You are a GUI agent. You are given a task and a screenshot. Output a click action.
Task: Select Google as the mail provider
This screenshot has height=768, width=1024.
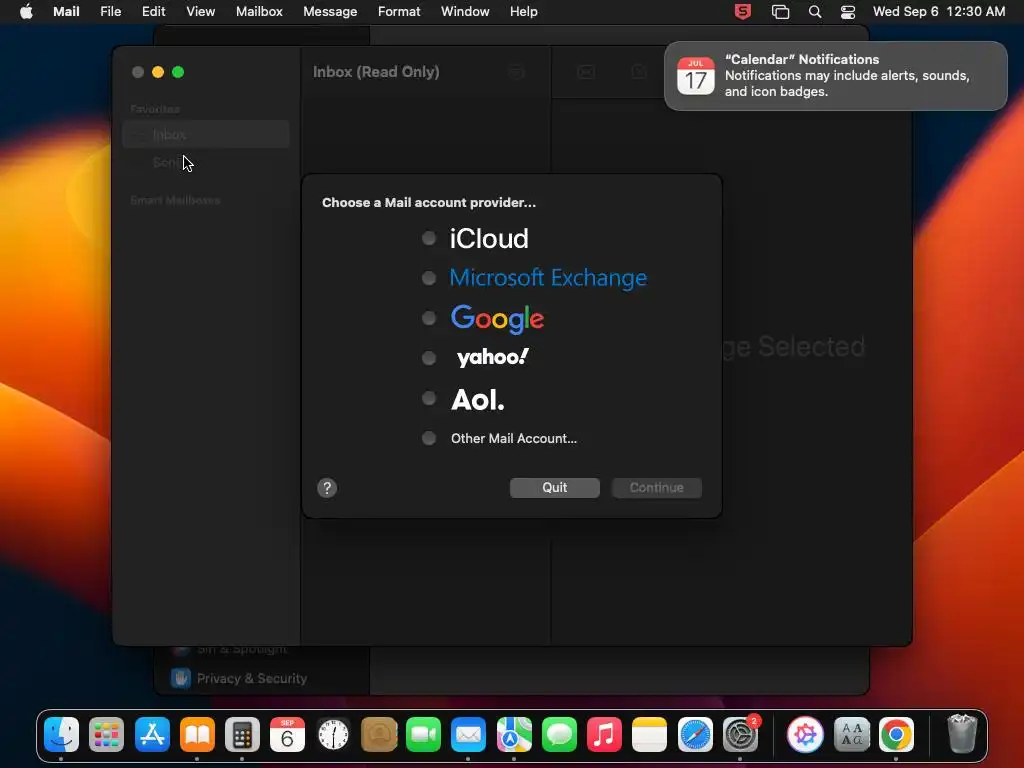point(428,318)
